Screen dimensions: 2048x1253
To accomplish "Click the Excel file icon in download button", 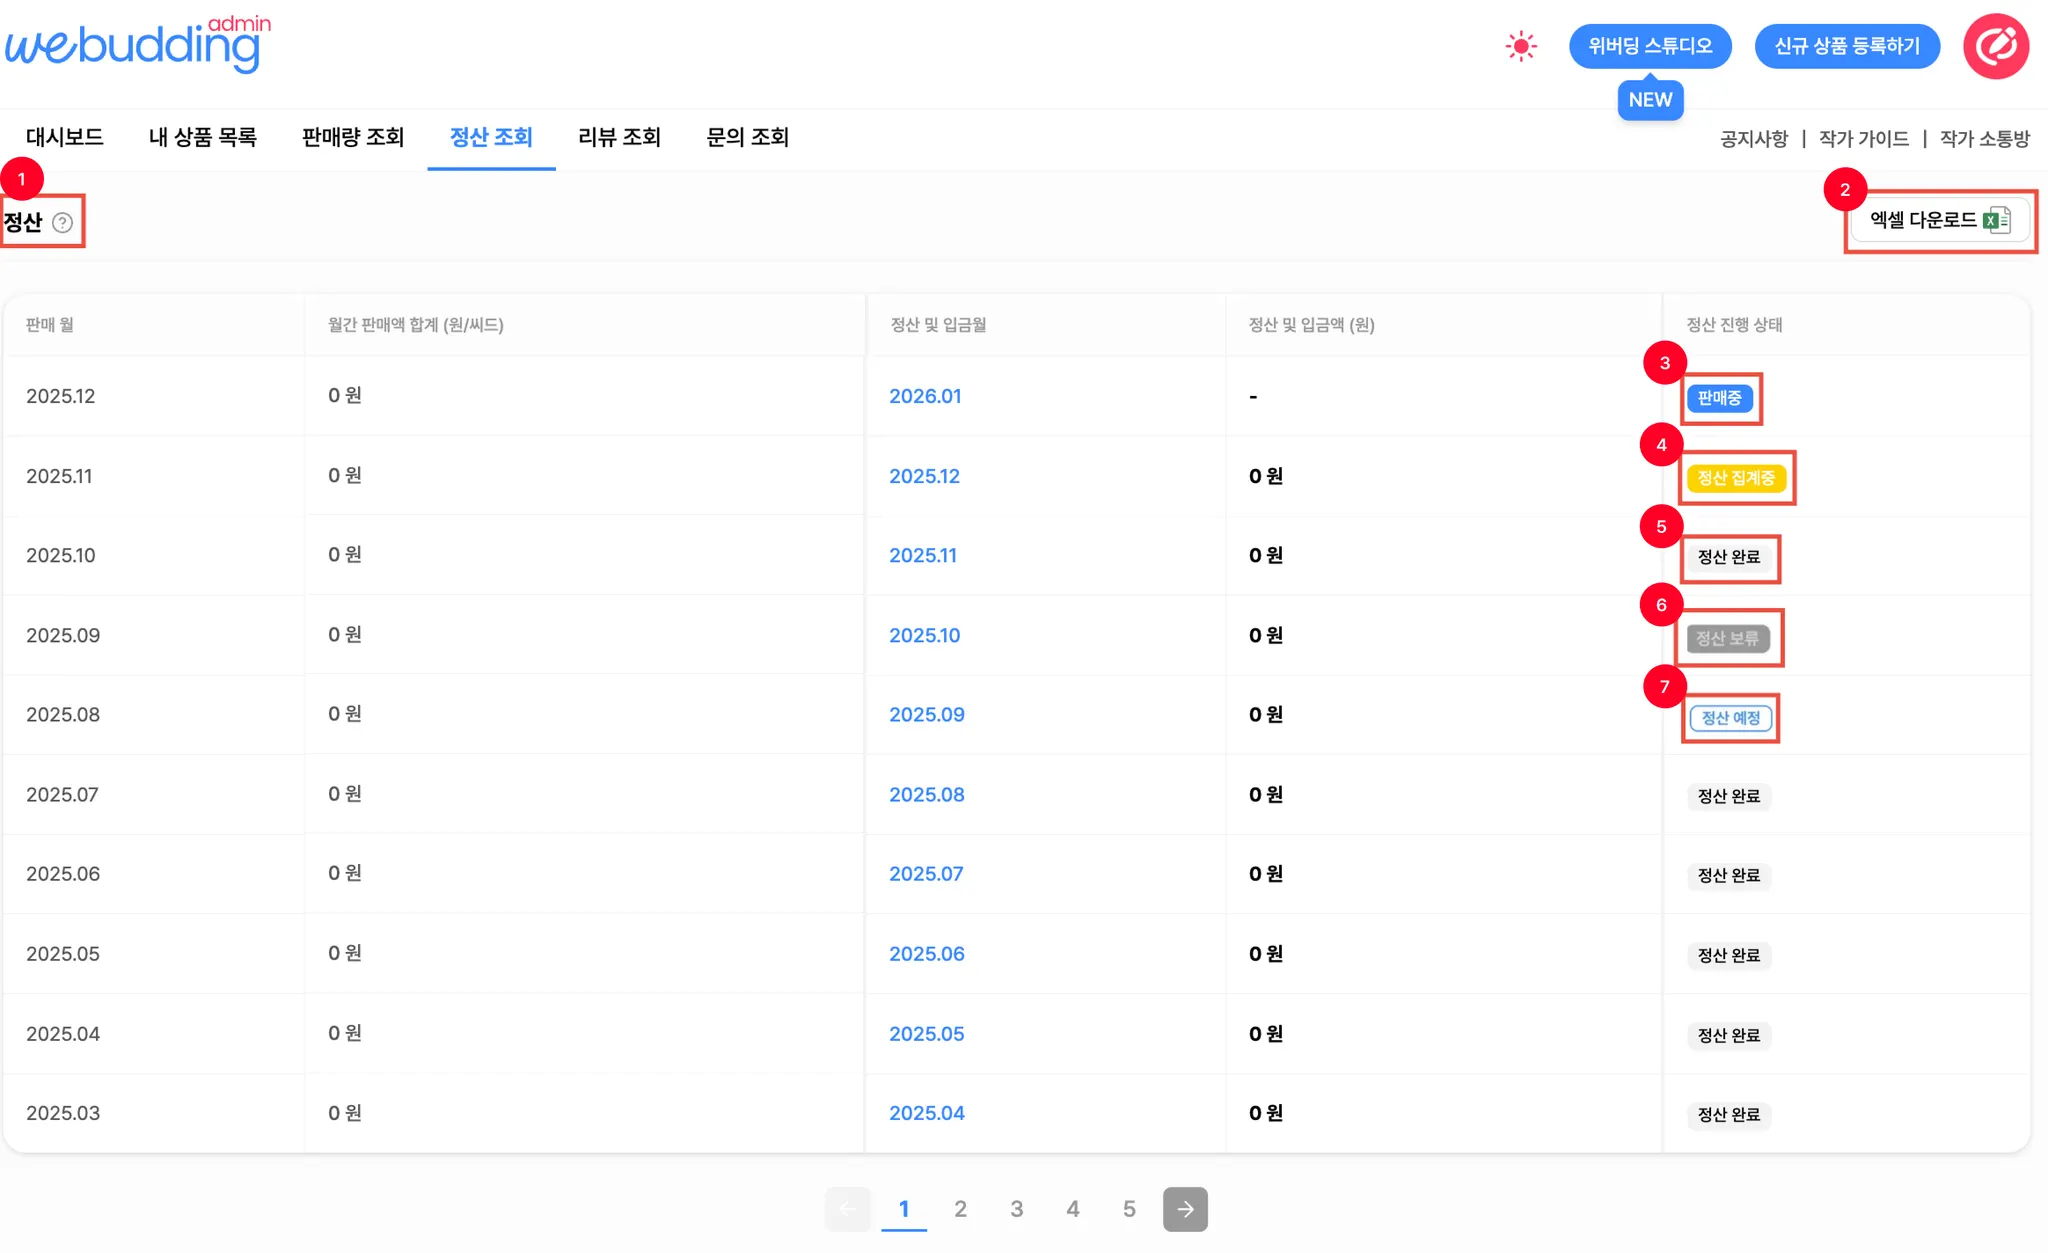I will [x=1996, y=220].
